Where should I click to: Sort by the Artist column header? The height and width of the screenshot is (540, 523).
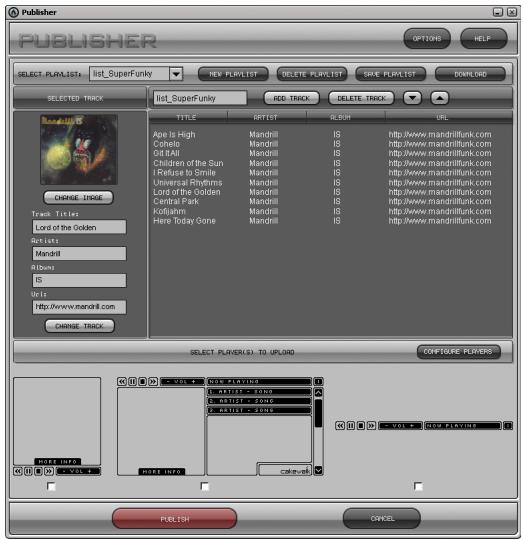[266, 117]
